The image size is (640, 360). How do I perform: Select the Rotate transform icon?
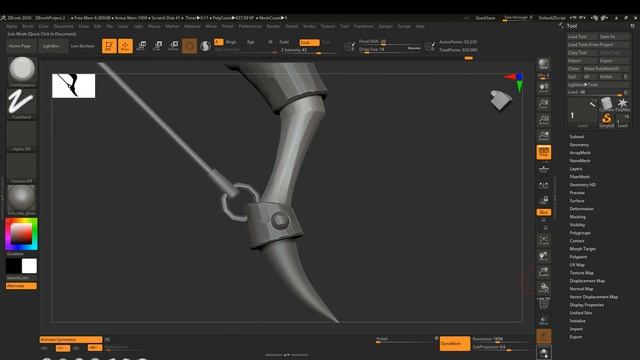pyautogui.click(x=173, y=46)
